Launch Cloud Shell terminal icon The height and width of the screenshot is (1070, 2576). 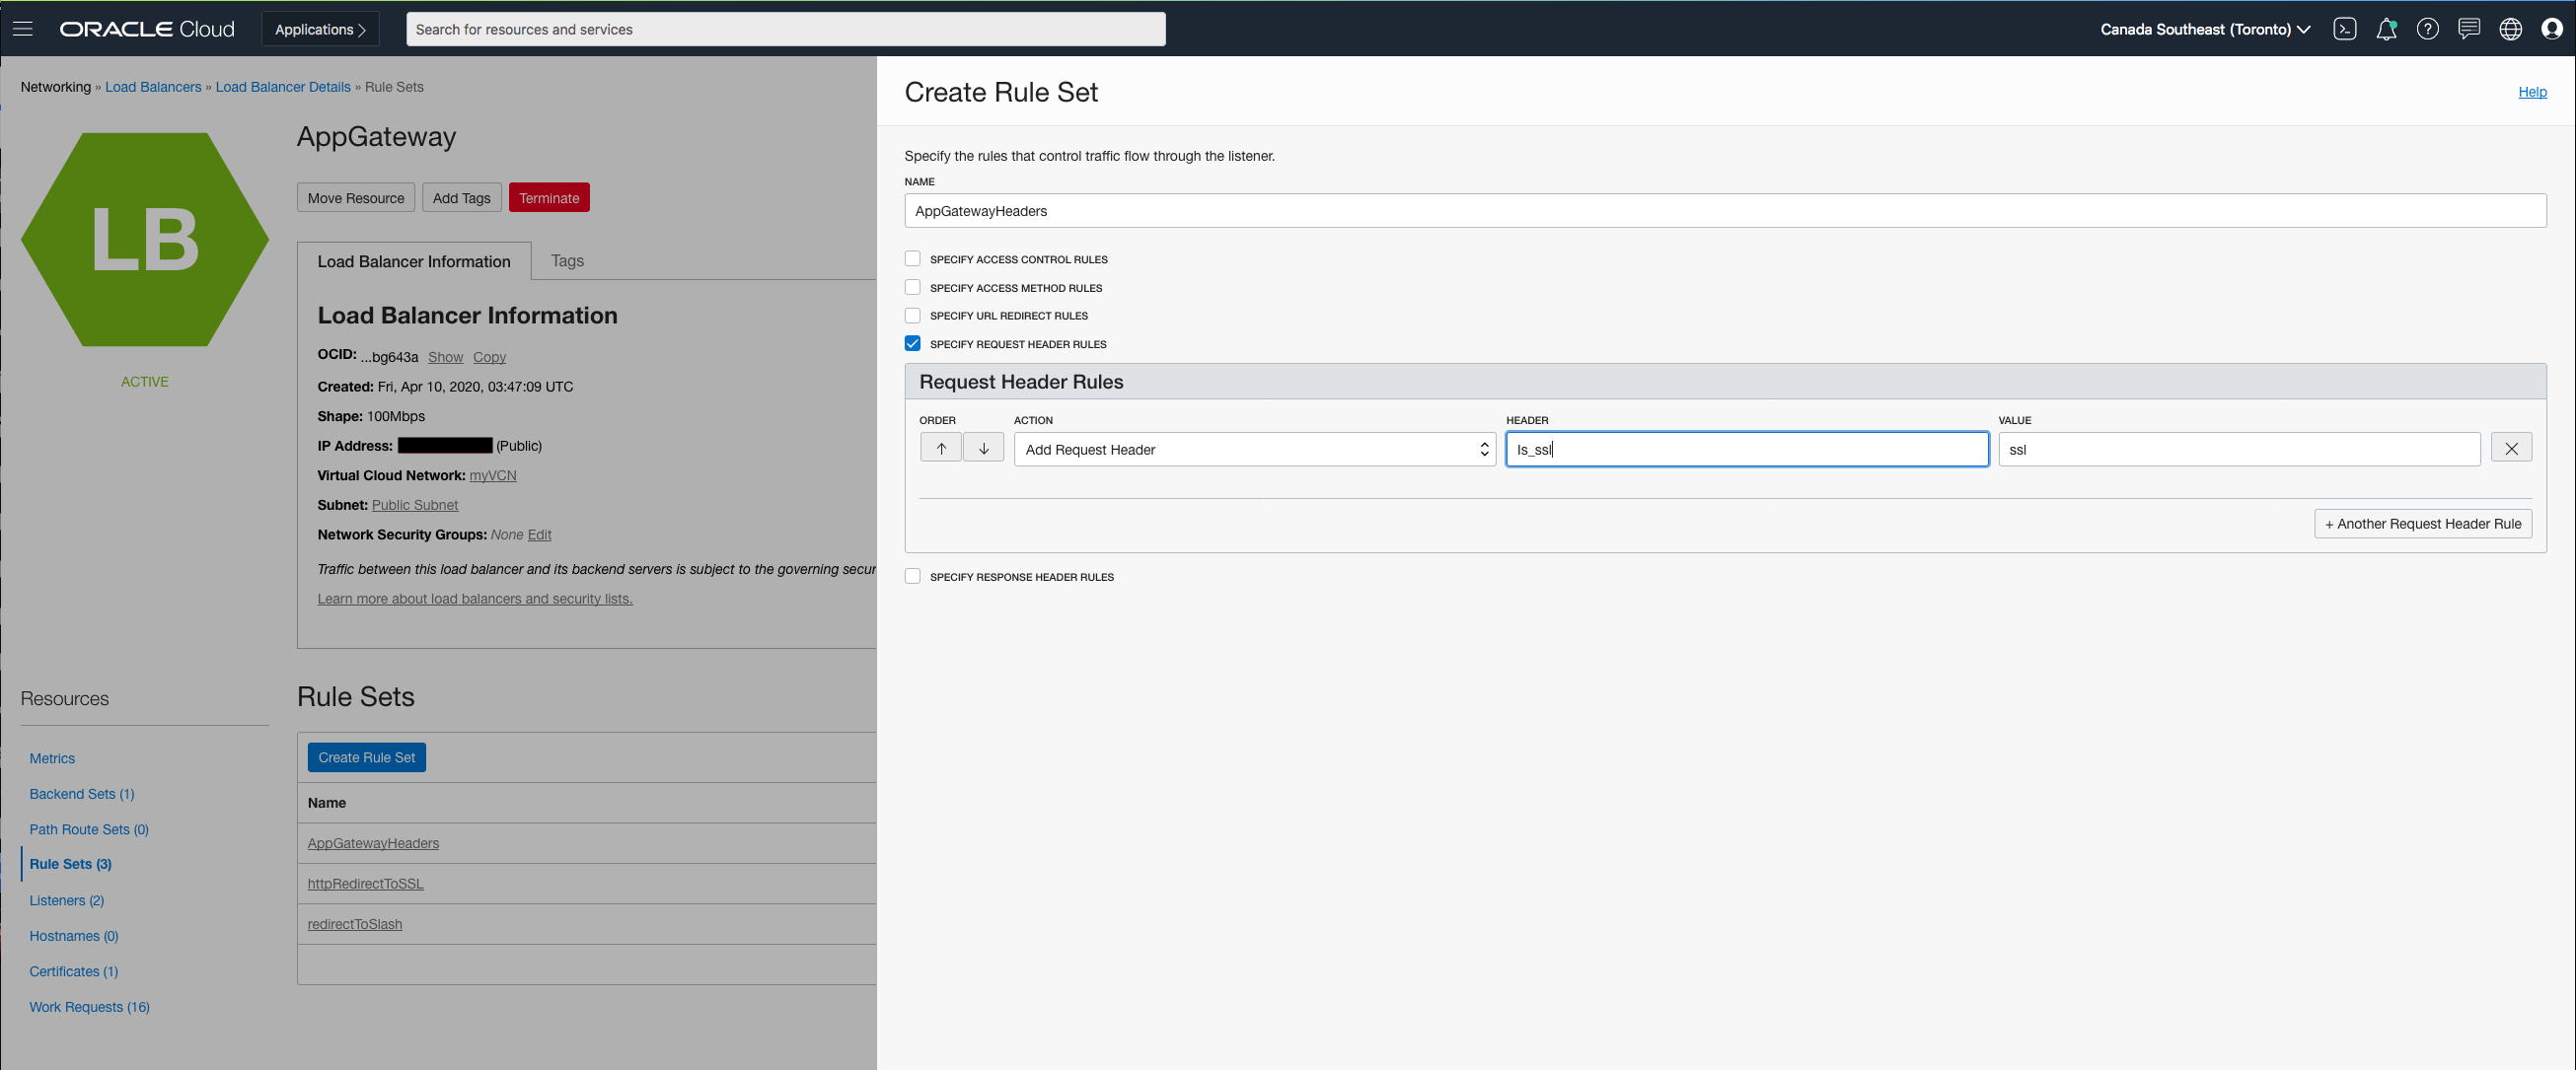coord(2344,29)
